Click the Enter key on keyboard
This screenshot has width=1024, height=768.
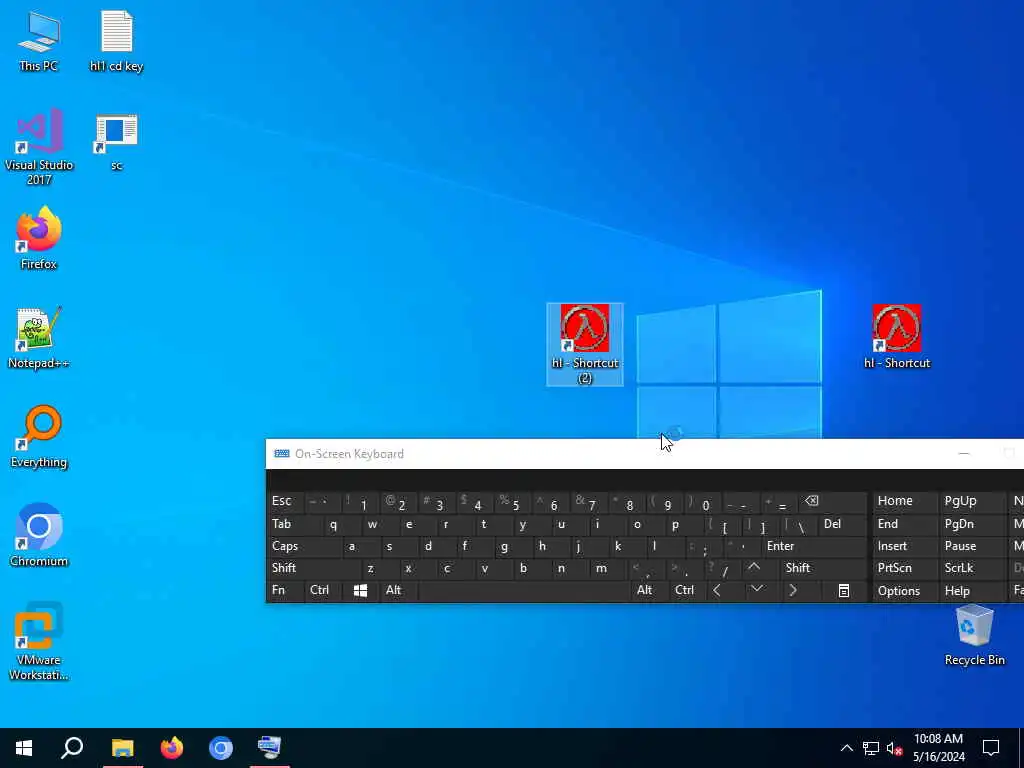click(x=814, y=546)
